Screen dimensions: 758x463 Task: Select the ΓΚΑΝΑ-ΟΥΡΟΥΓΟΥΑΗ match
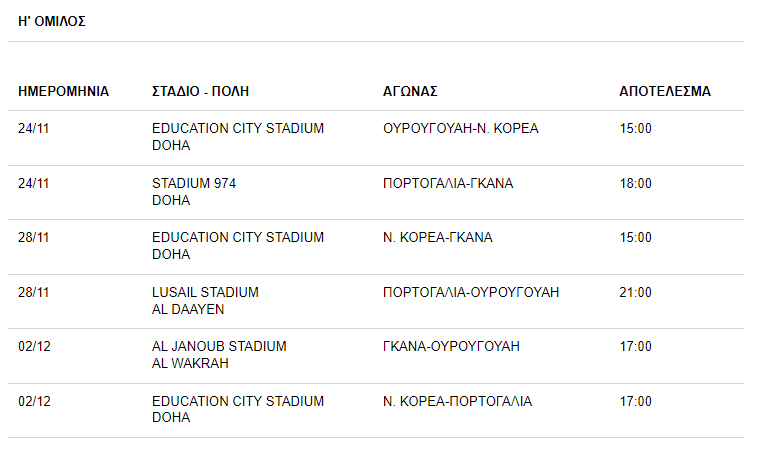[x=451, y=347]
